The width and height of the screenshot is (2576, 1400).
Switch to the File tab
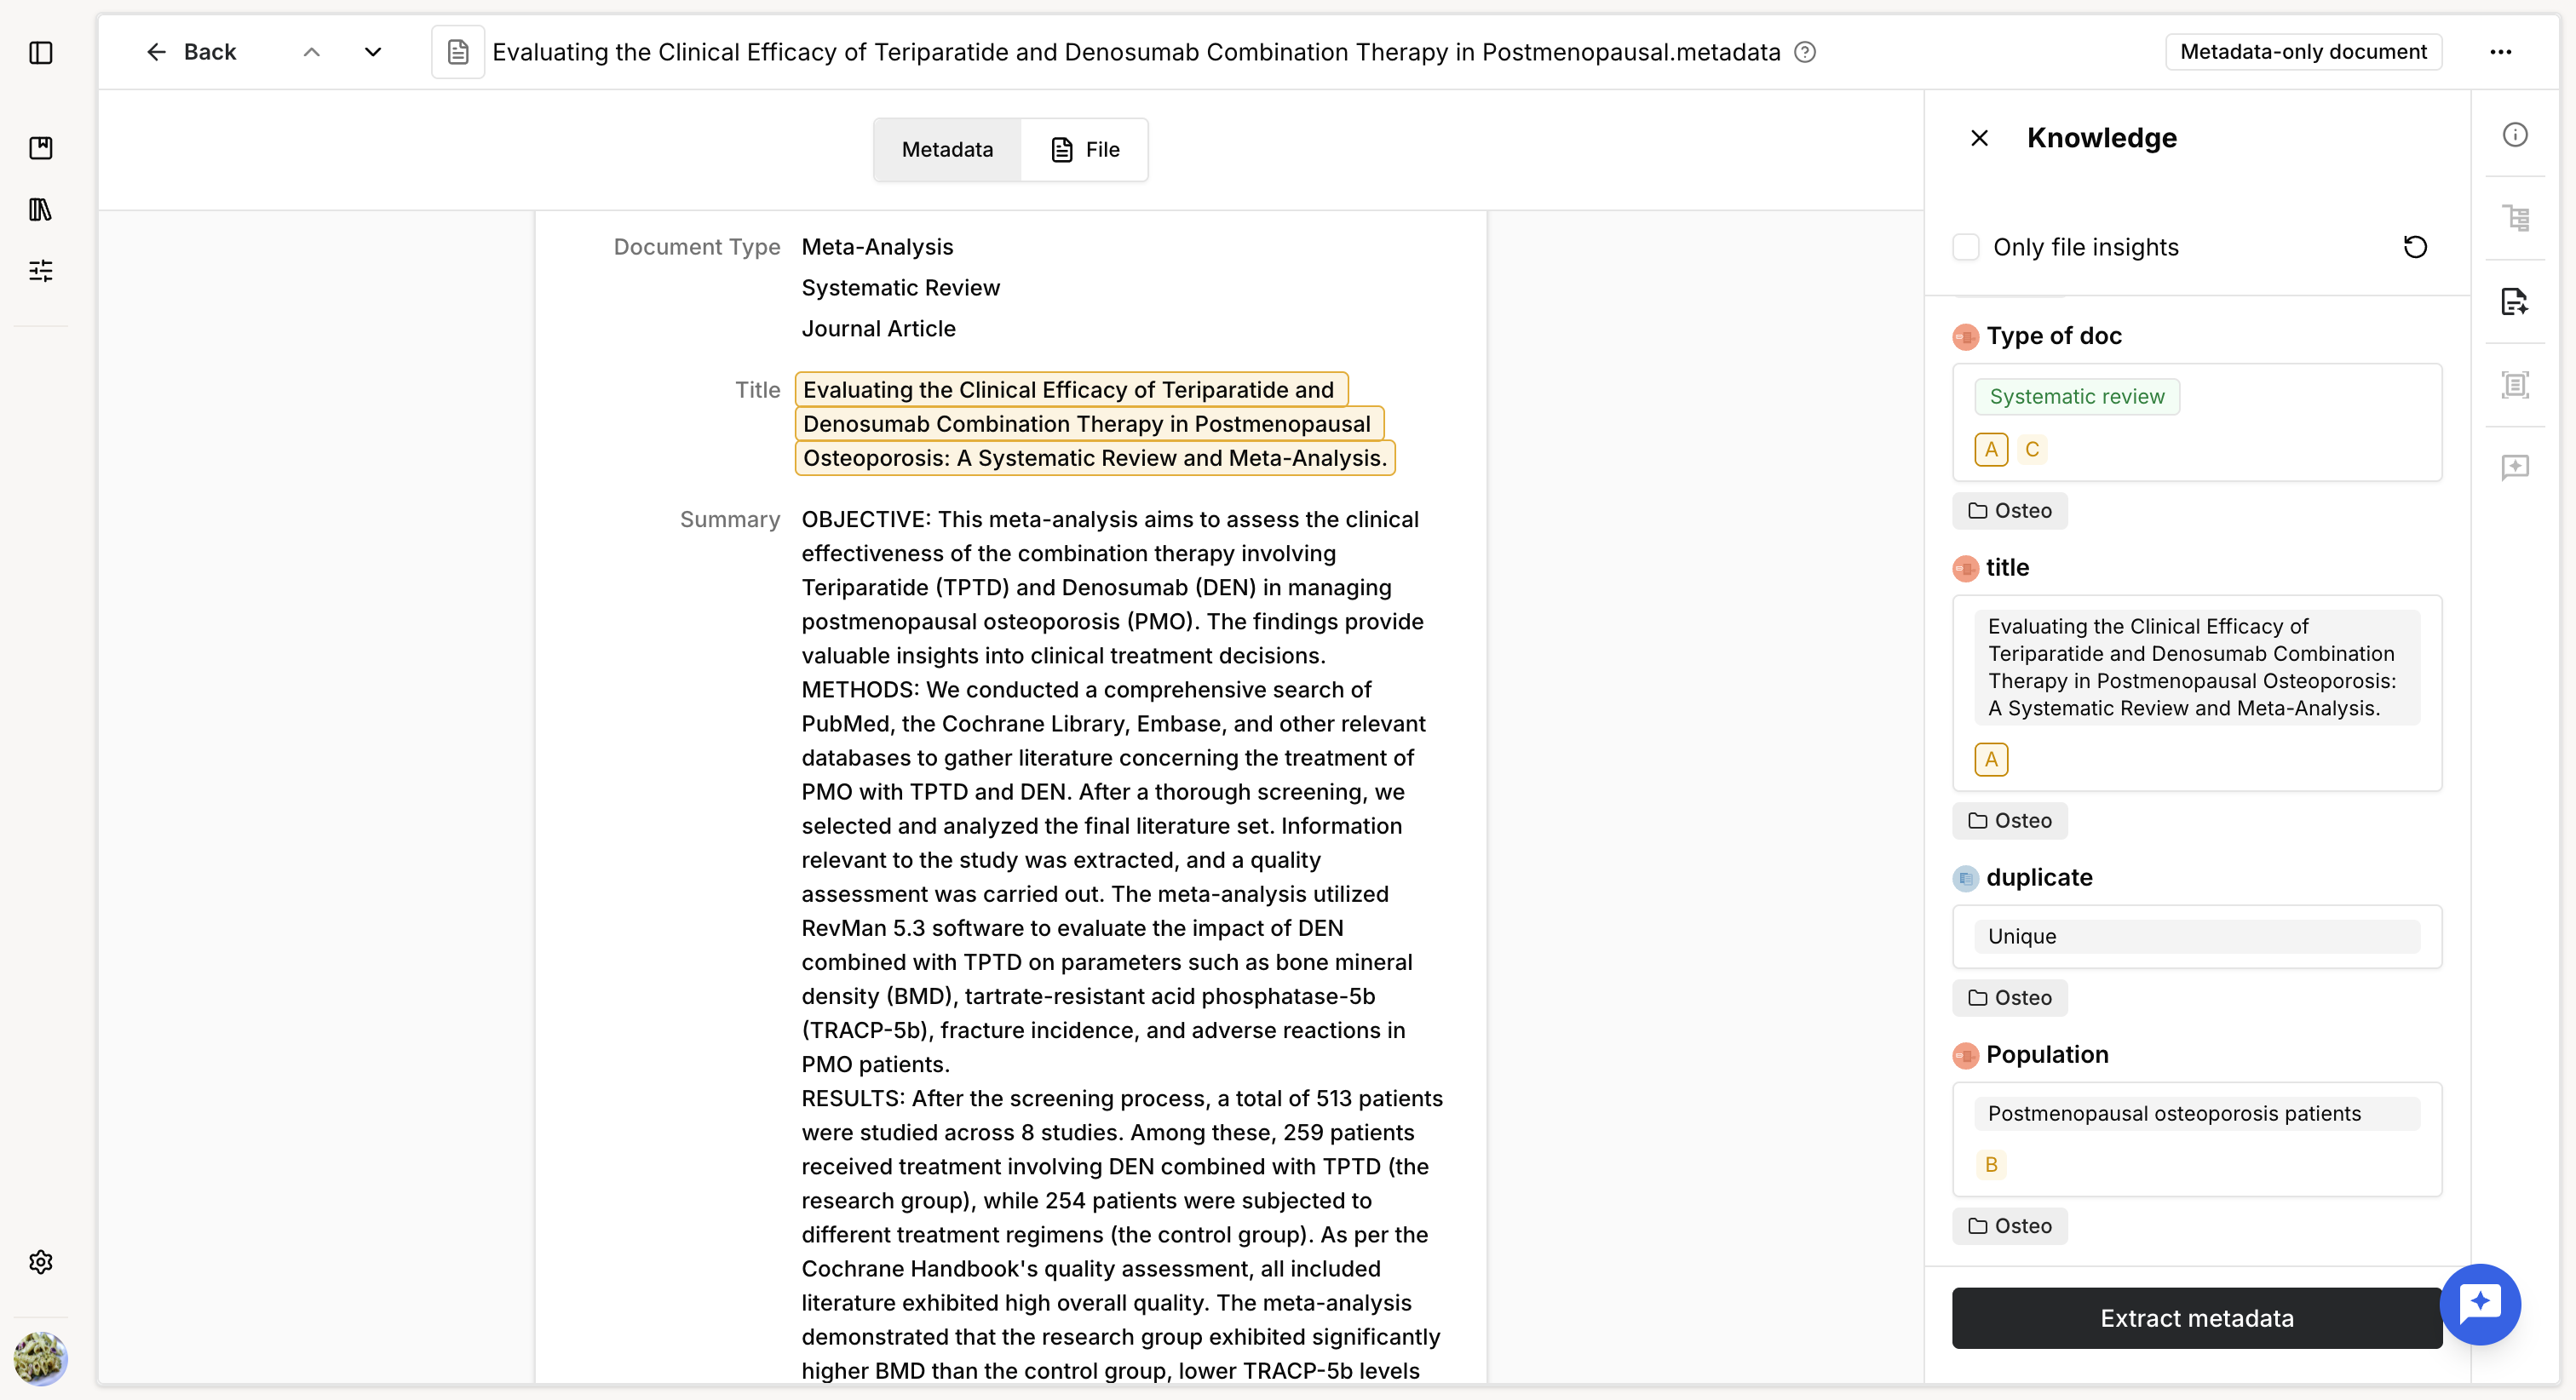(1085, 150)
